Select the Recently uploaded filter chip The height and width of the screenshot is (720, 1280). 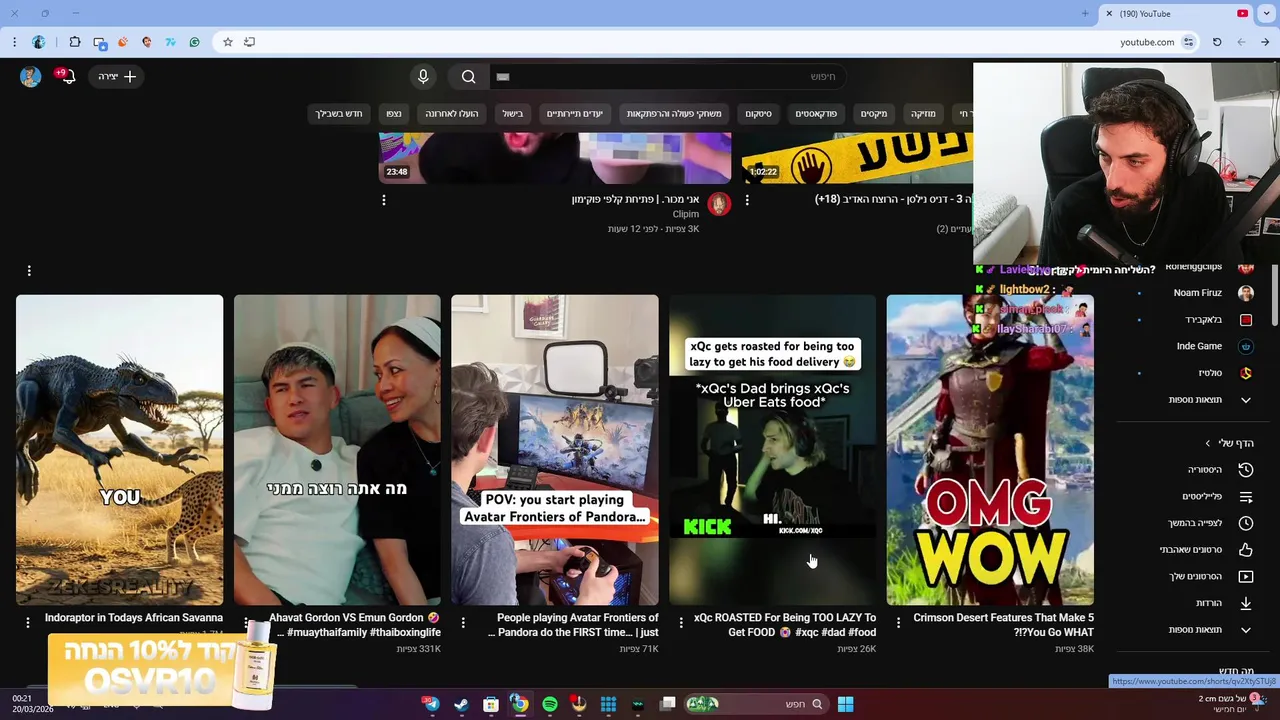point(452,114)
